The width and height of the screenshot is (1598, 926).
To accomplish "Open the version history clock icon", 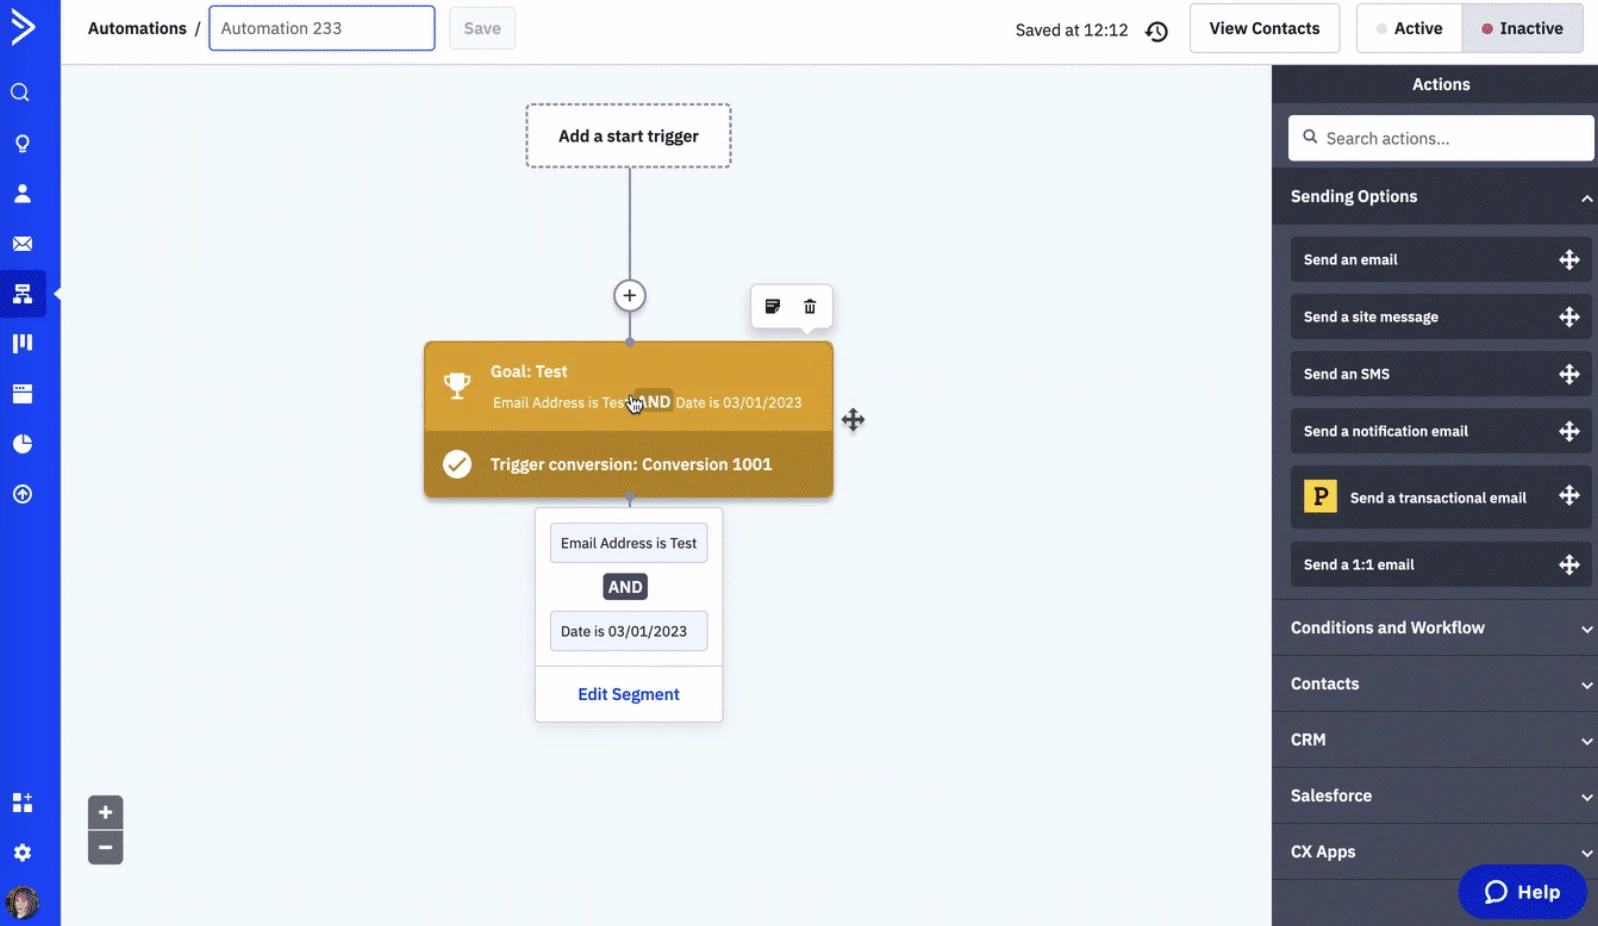I will (1157, 31).
